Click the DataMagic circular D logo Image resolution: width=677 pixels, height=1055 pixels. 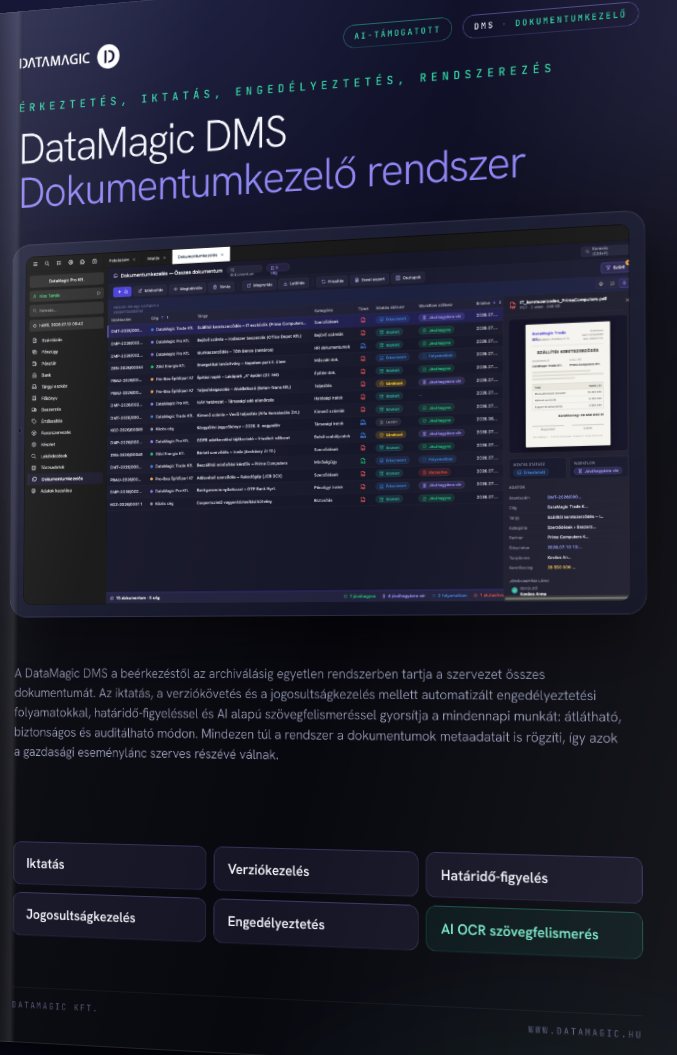[108, 57]
